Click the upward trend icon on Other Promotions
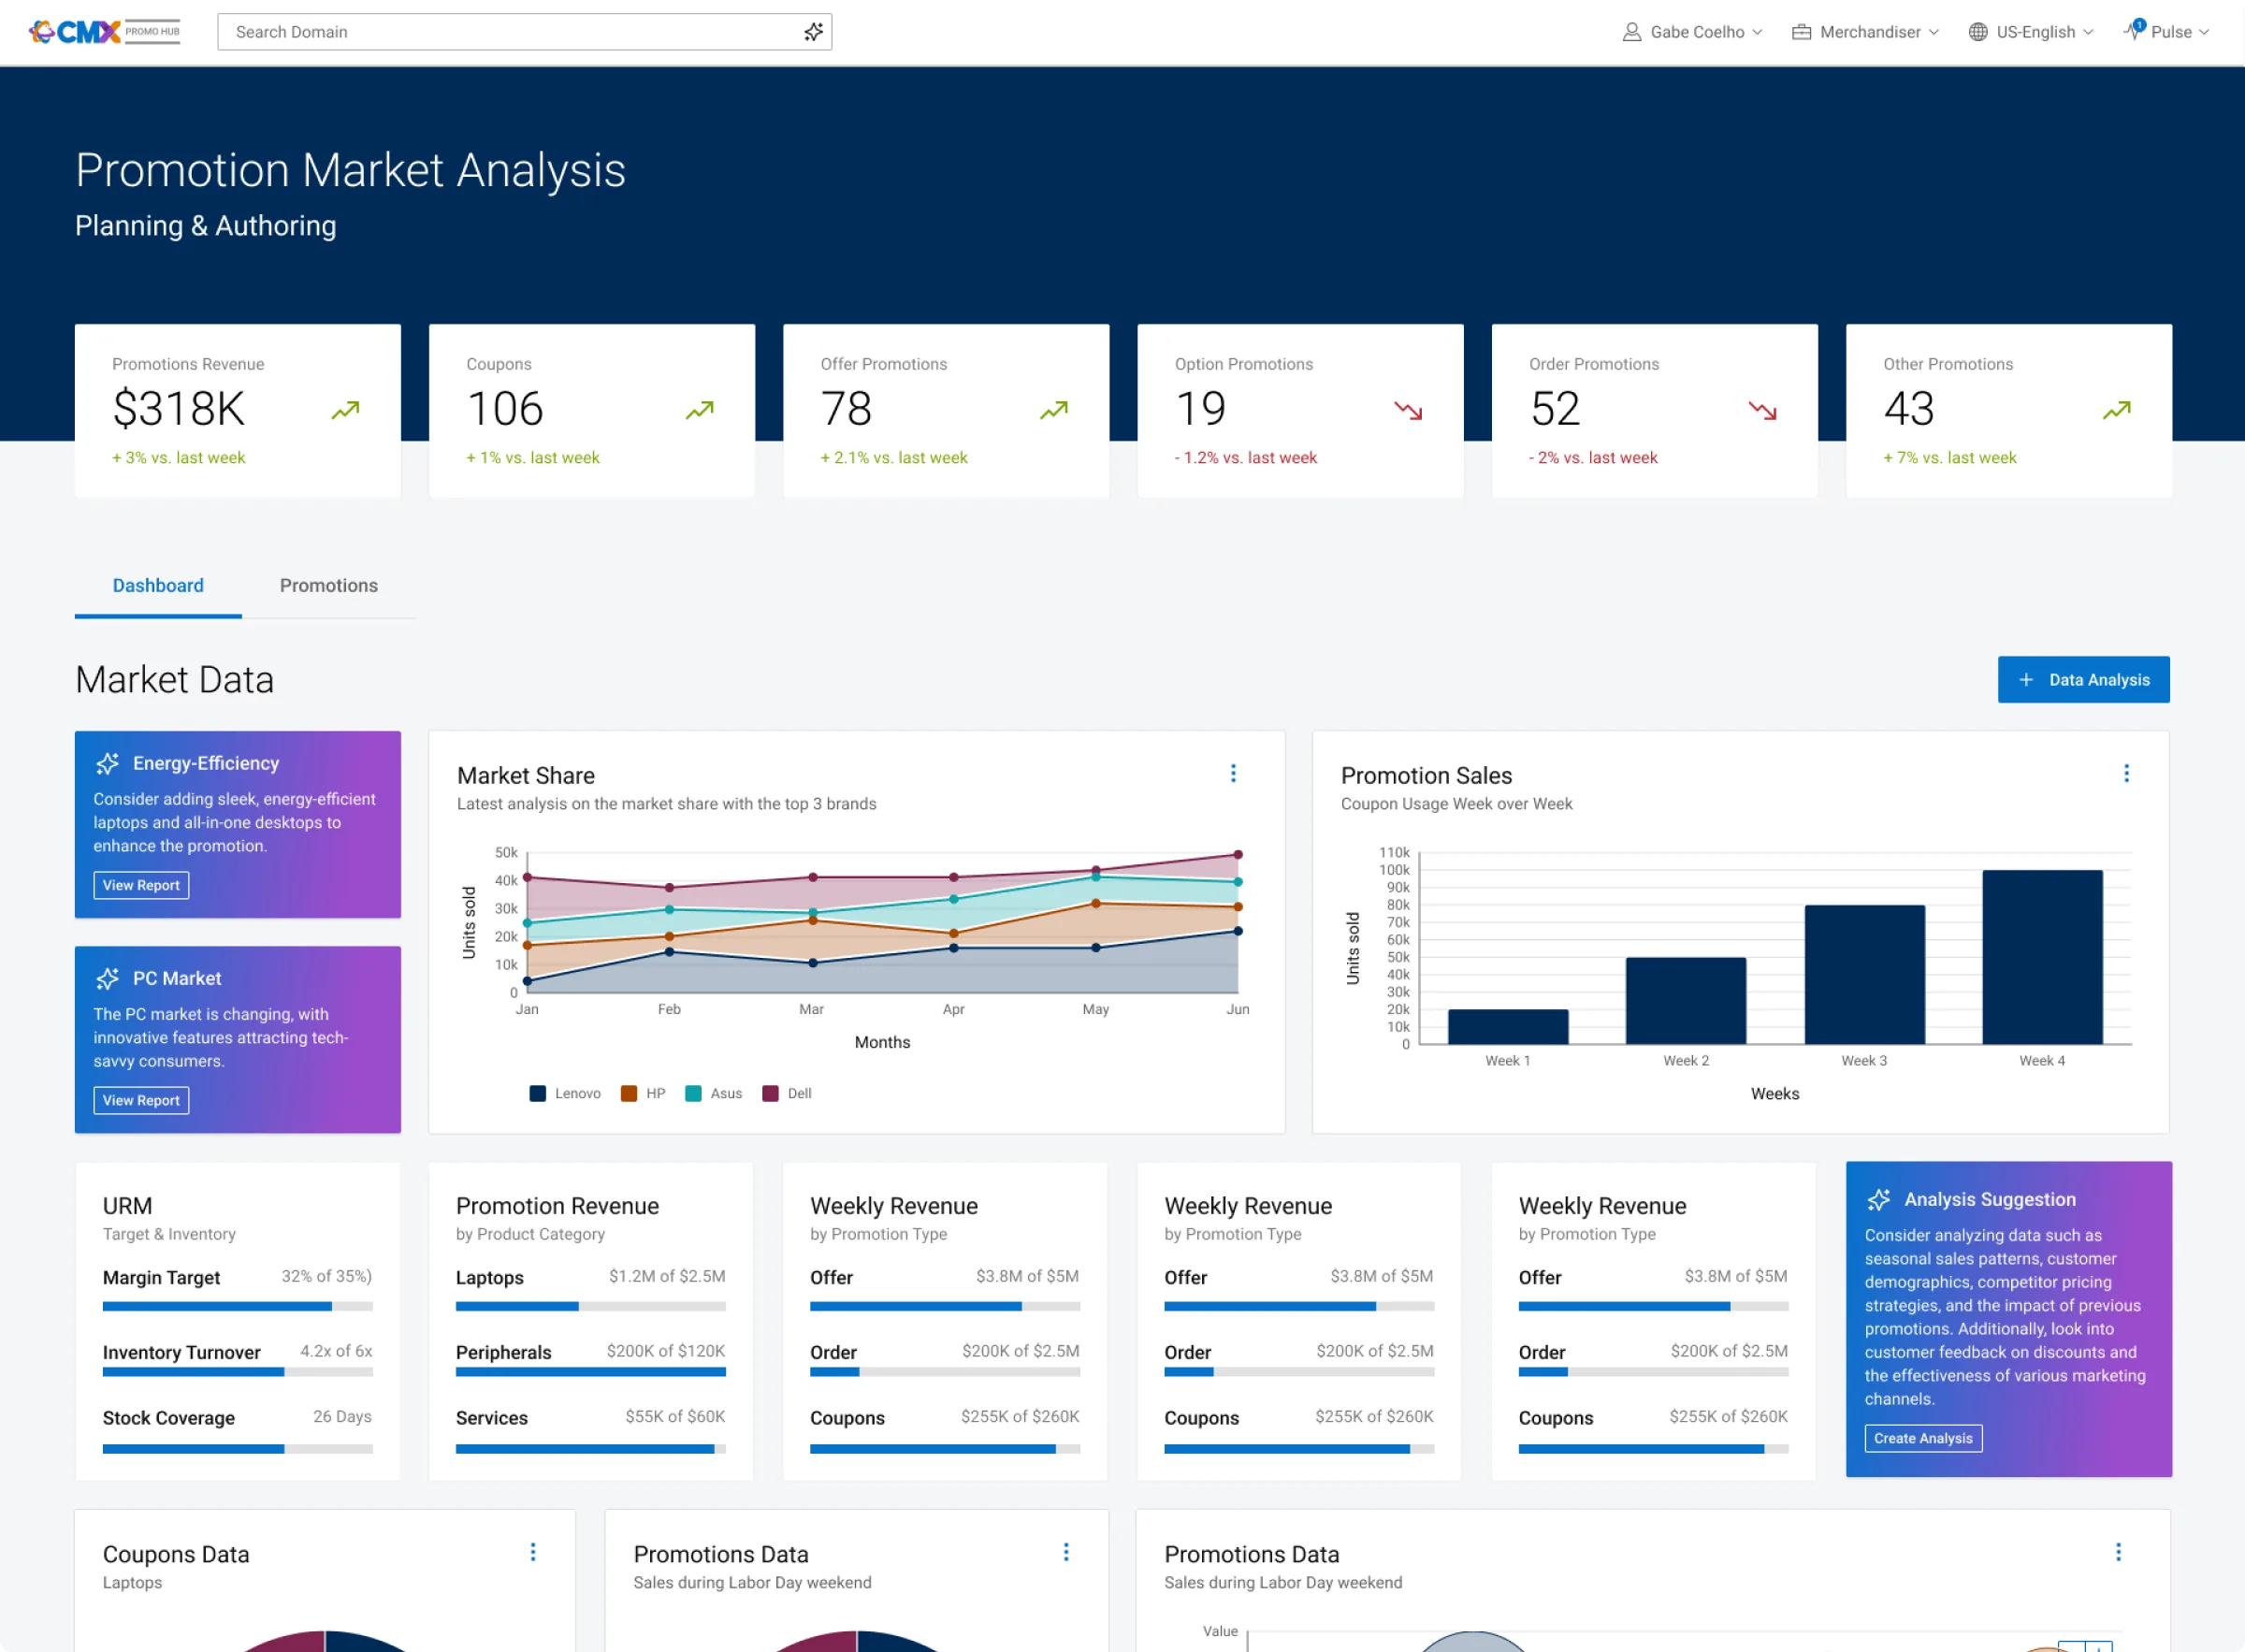Screen dimensions: 2245x1652 [2116, 410]
